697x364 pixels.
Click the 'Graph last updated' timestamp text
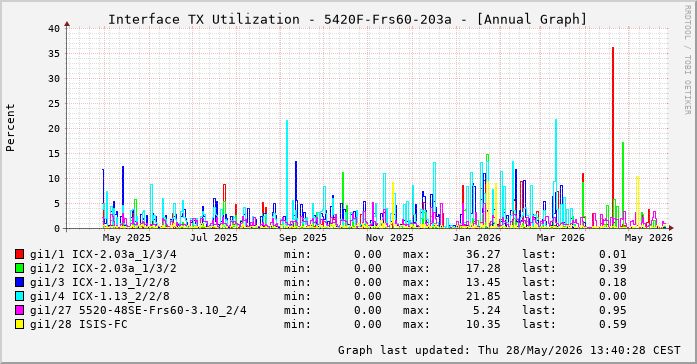tap(509, 350)
